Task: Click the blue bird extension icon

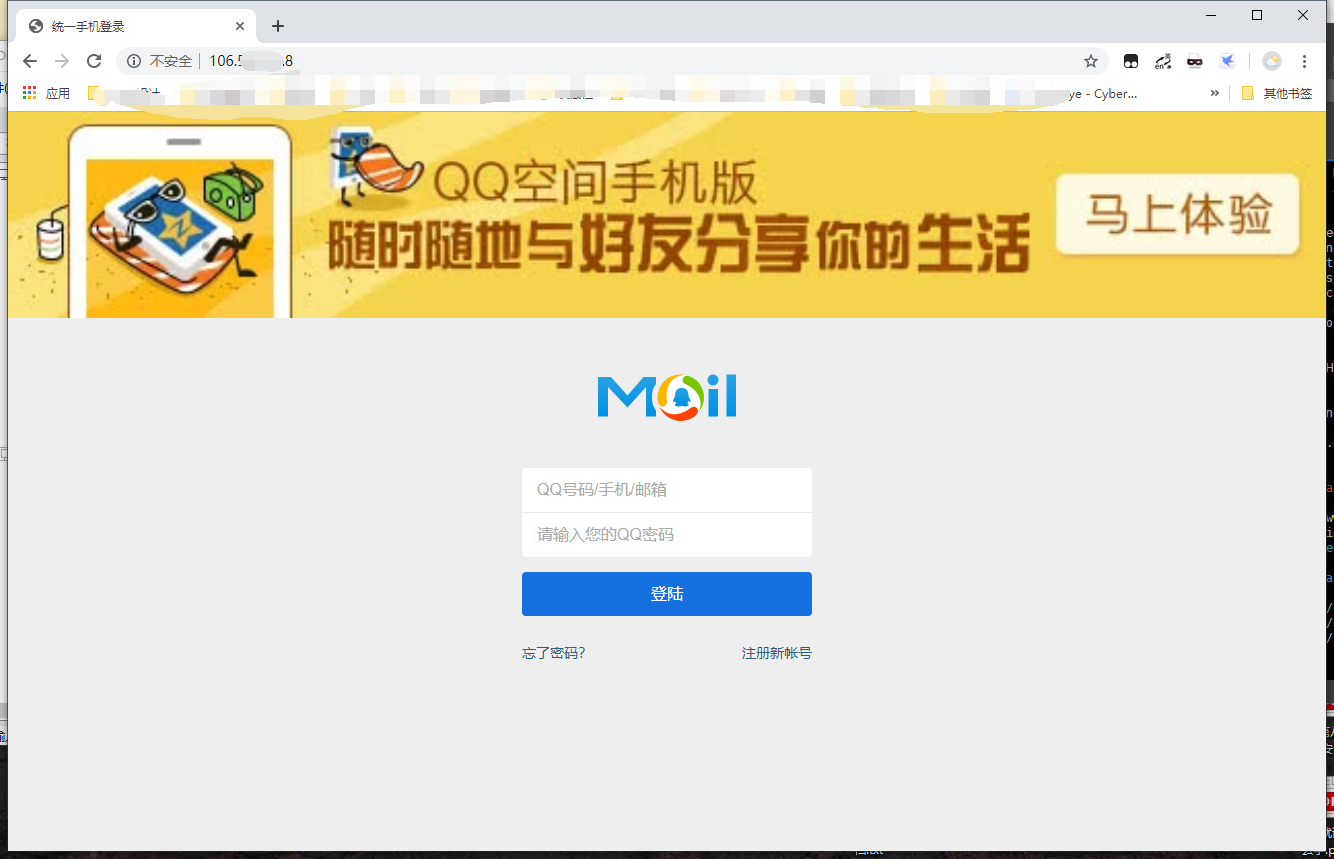Action: point(1227,61)
